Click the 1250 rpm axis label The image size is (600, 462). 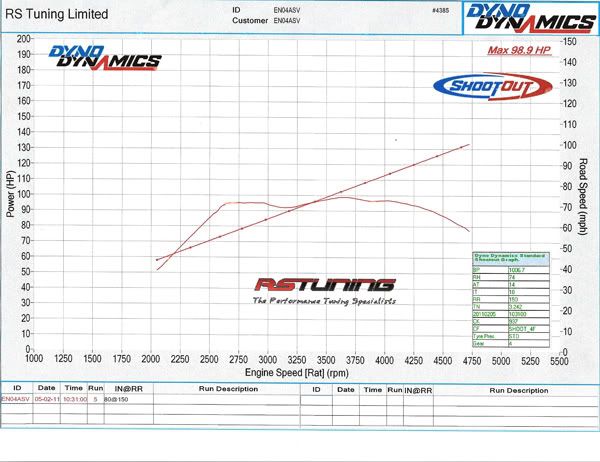click(63, 359)
